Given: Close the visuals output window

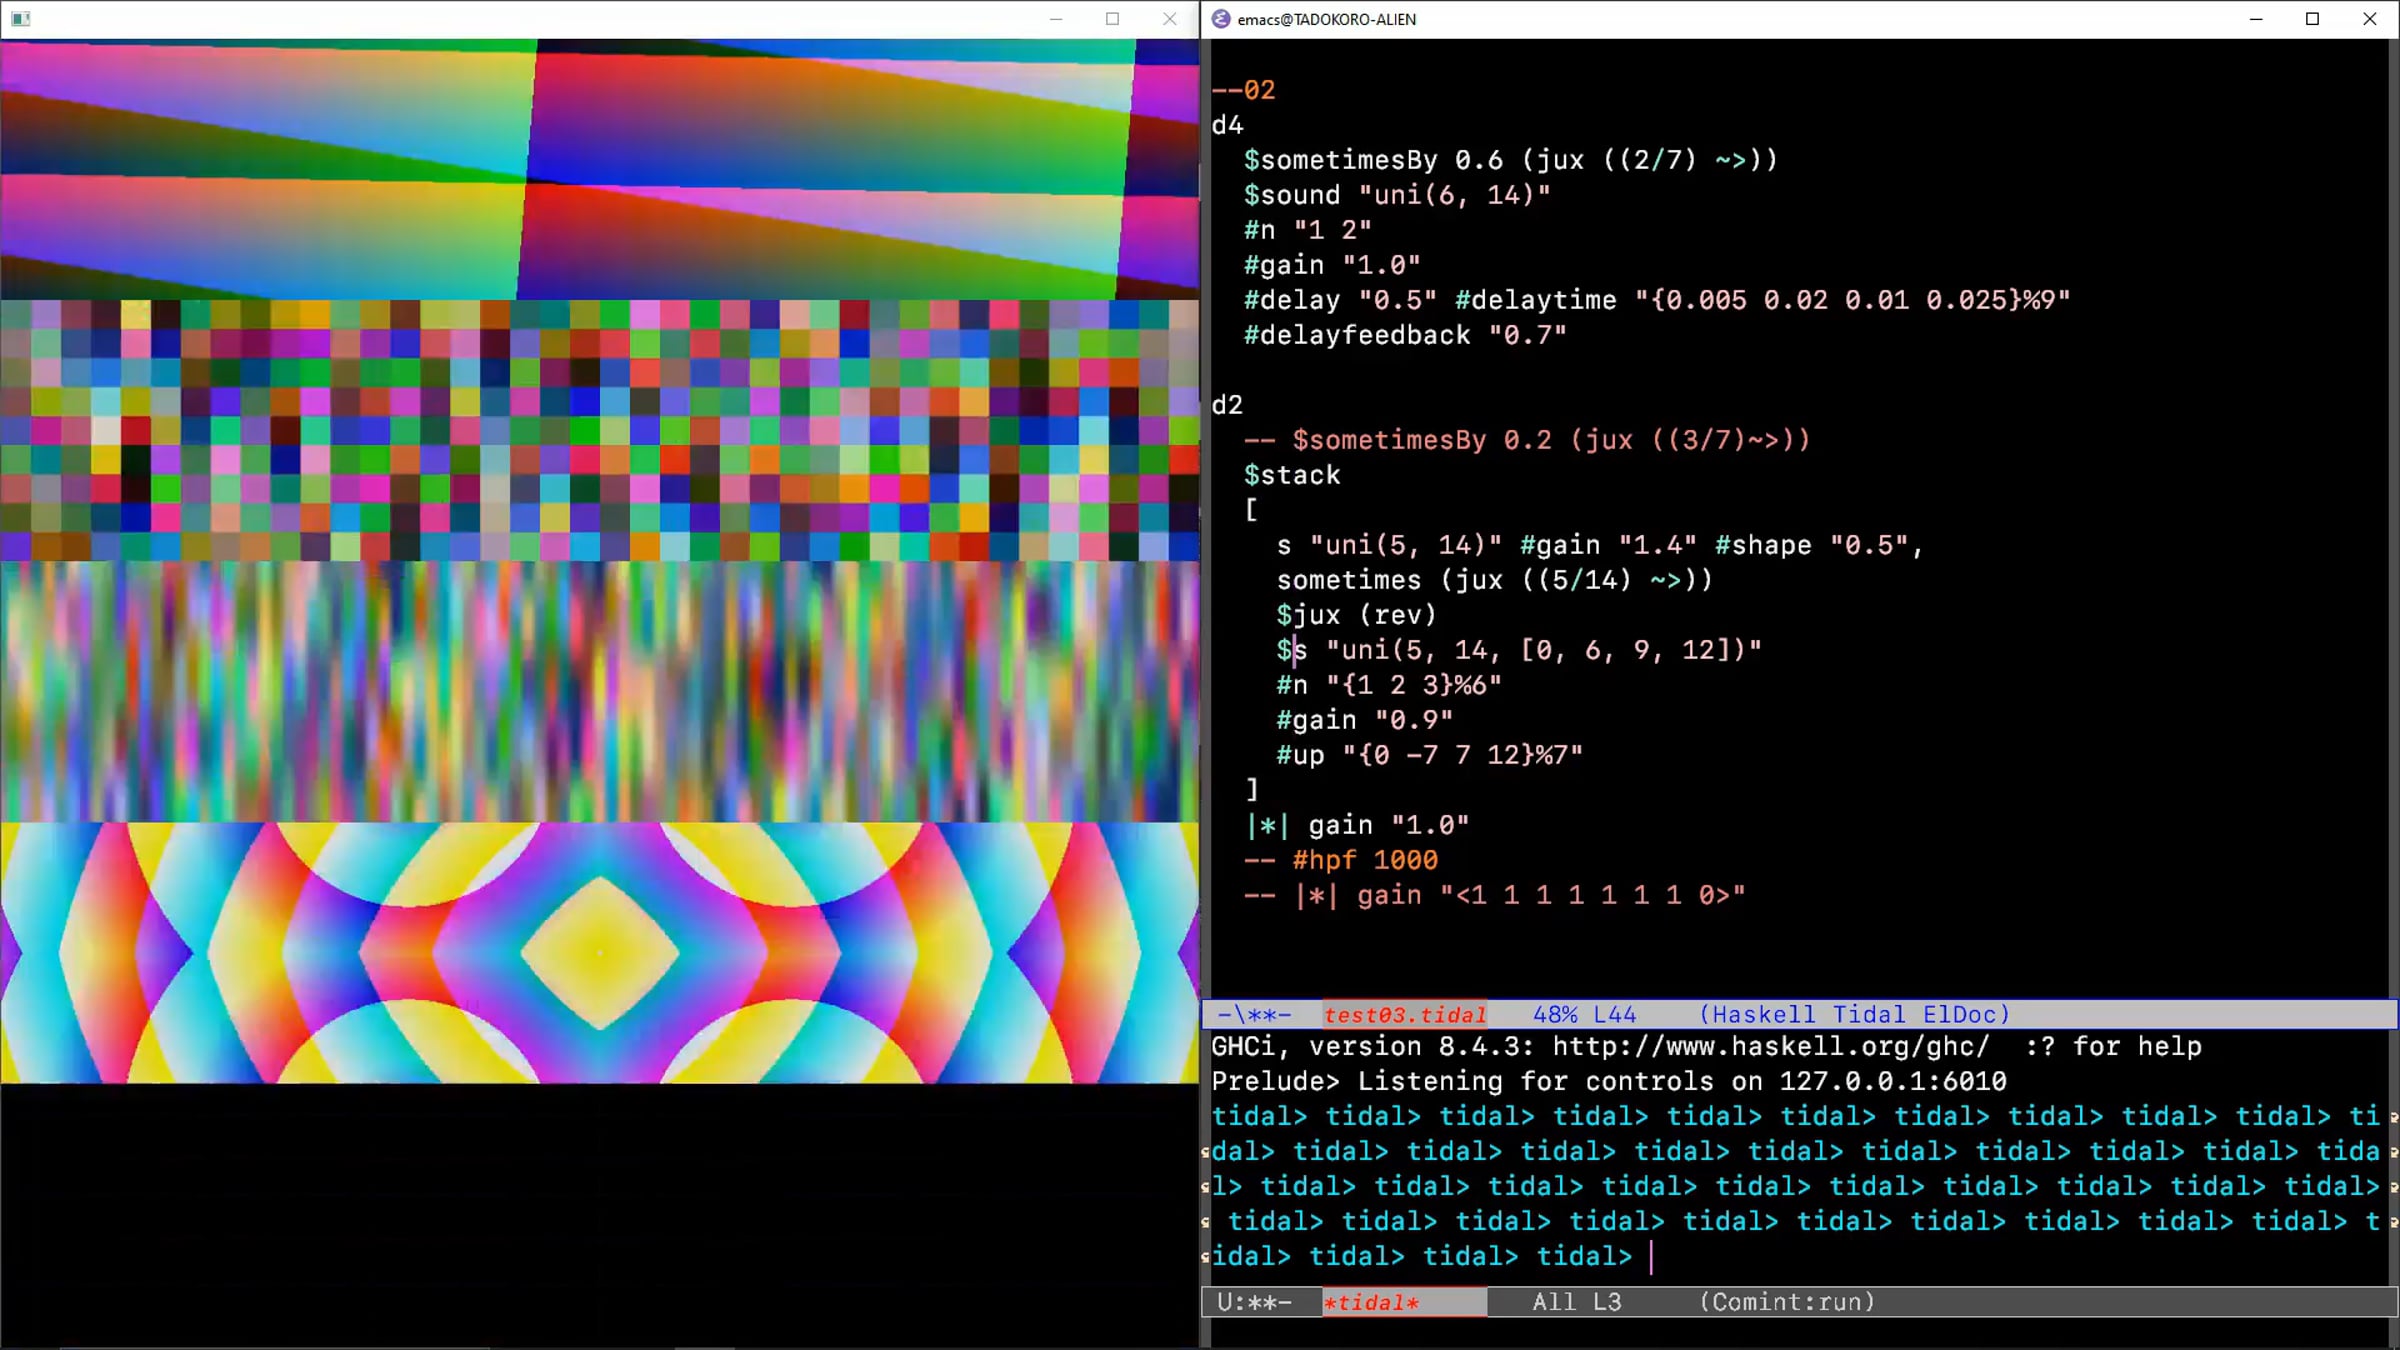Looking at the screenshot, I should (x=1170, y=19).
